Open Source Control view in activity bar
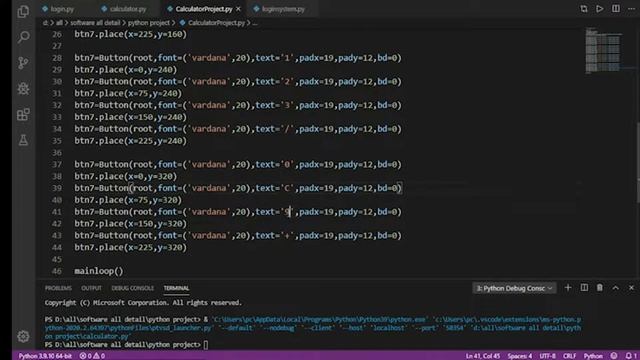The height and width of the screenshot is (360, 640). click(x=23, y=63)
